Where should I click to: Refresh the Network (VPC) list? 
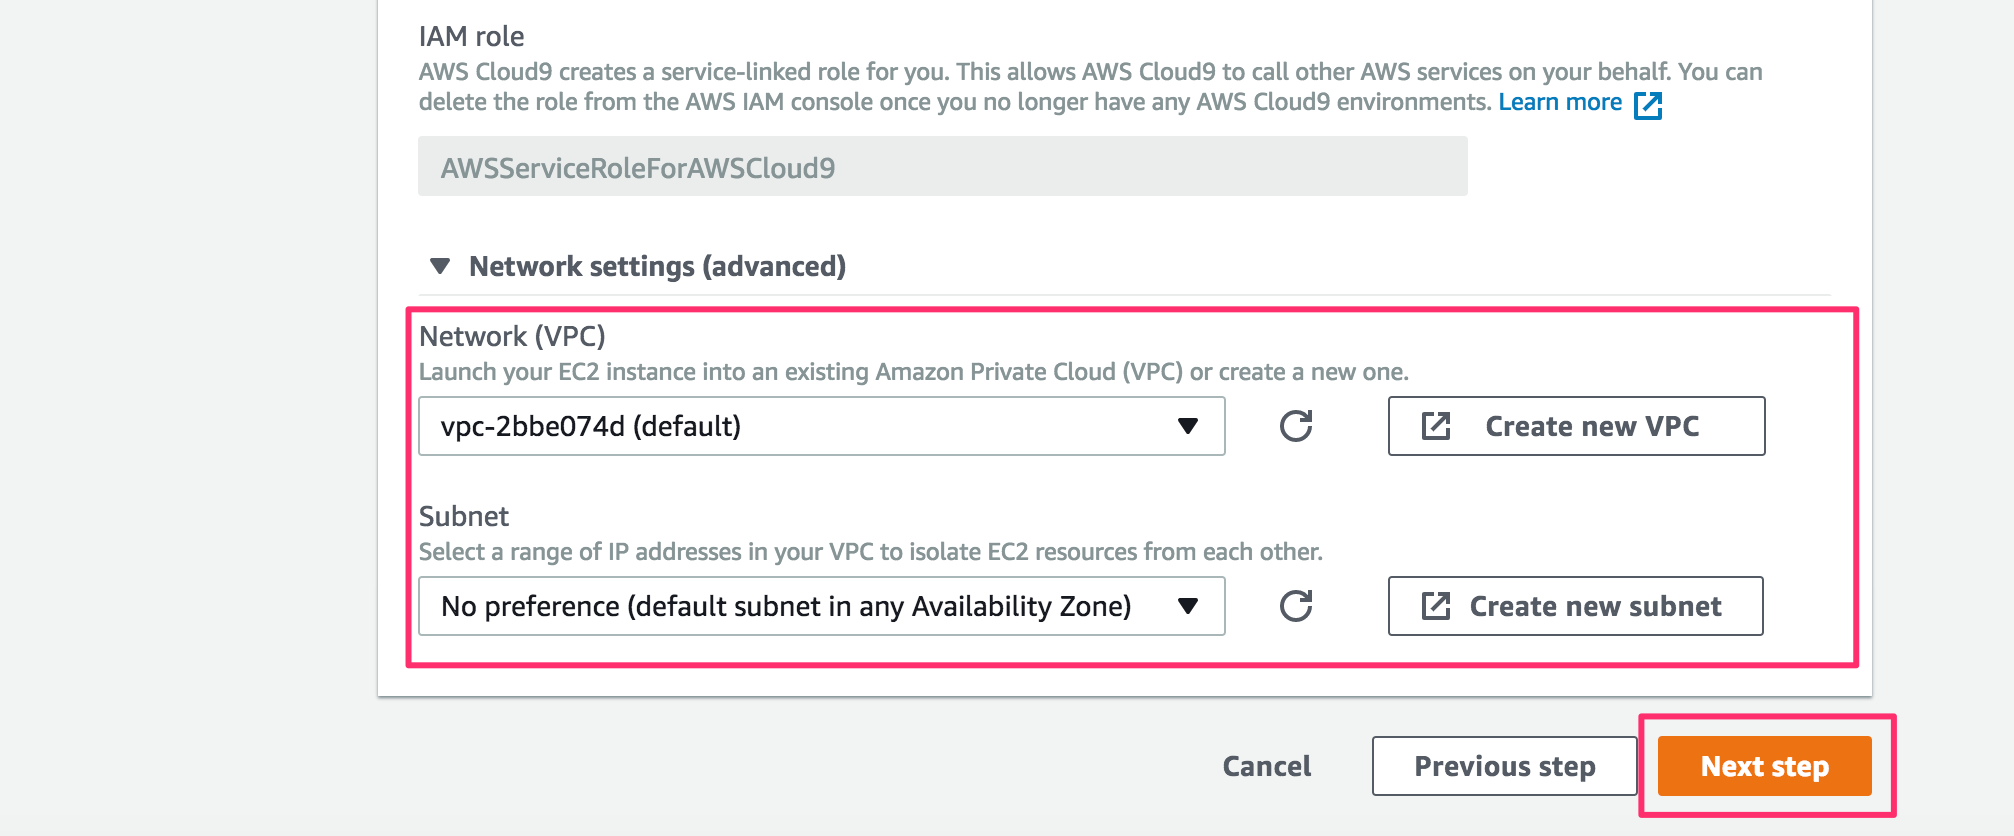(x=1296, y=426)
